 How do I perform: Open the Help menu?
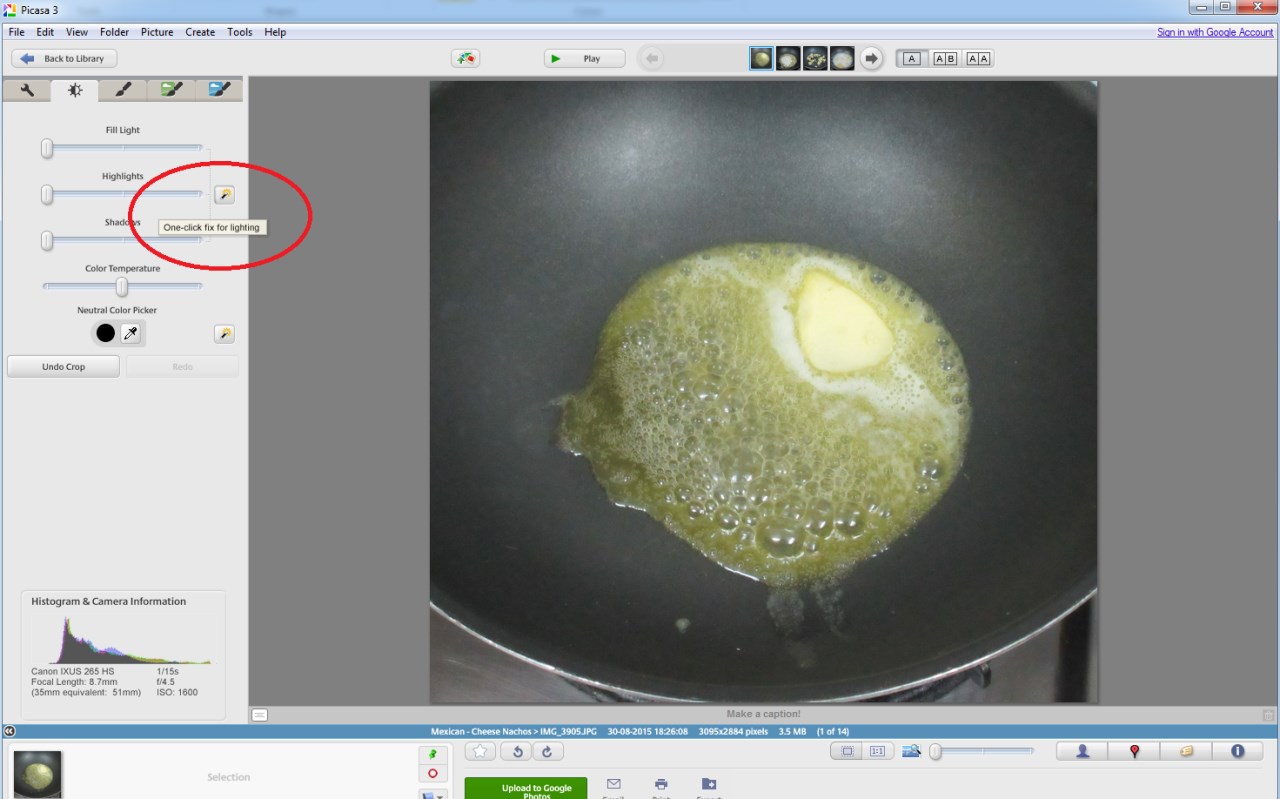tap(275, 32)
